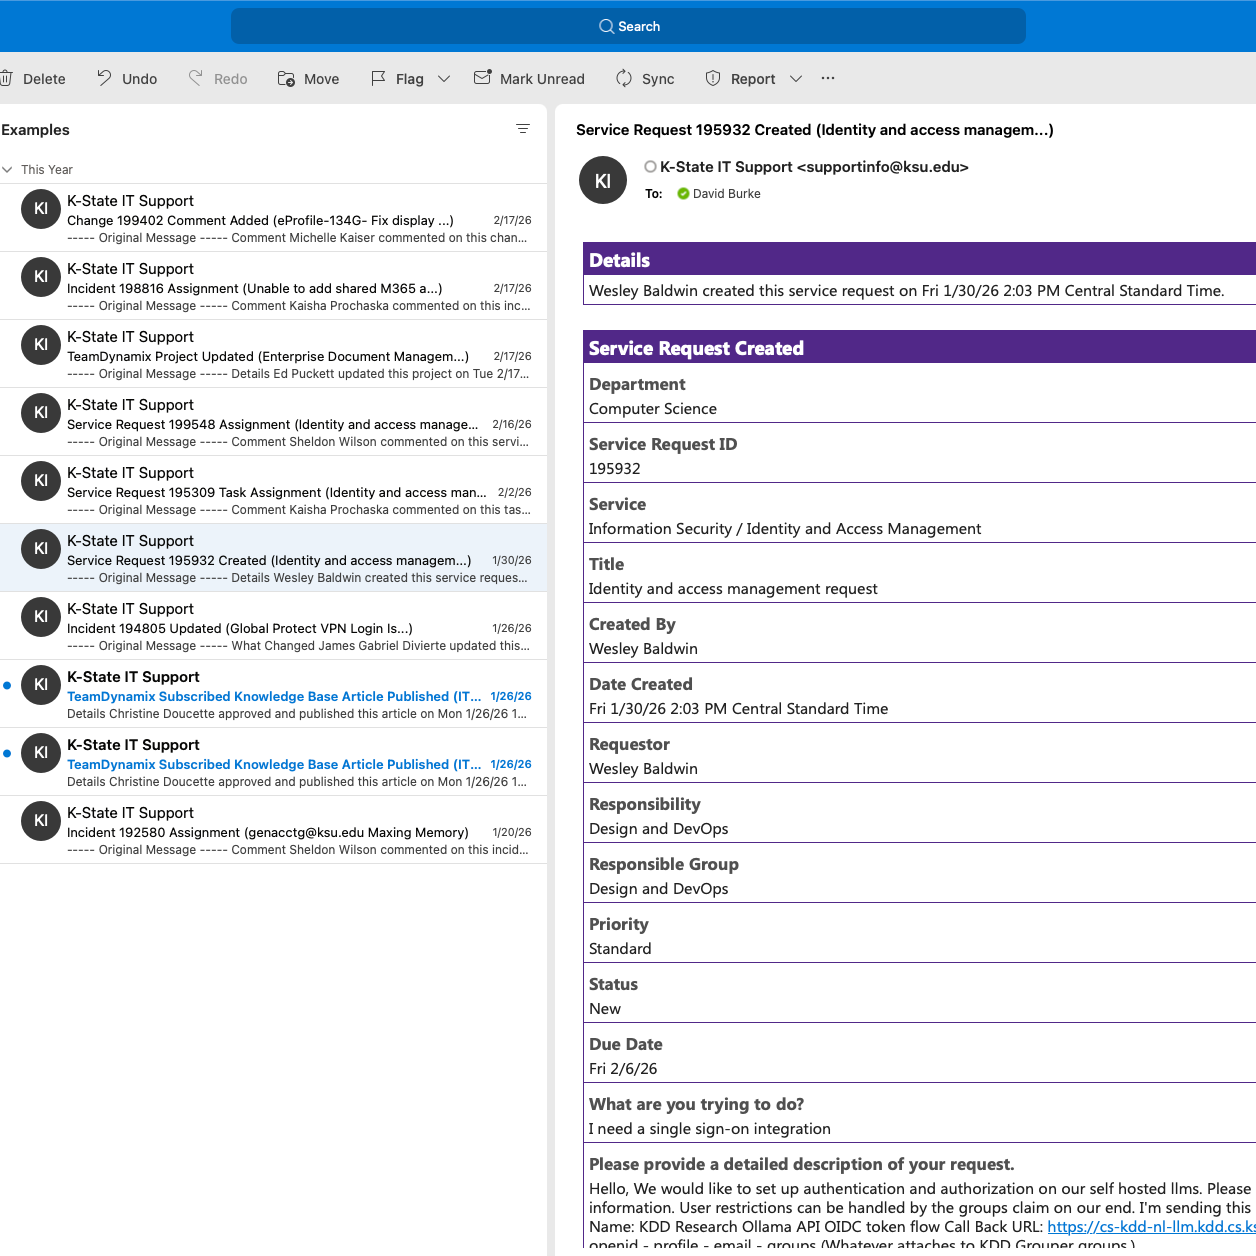The height and width of the screenshot is (1256, 1256).
Task: Click the sender avatar in reading pane
Action: (603, 180)
